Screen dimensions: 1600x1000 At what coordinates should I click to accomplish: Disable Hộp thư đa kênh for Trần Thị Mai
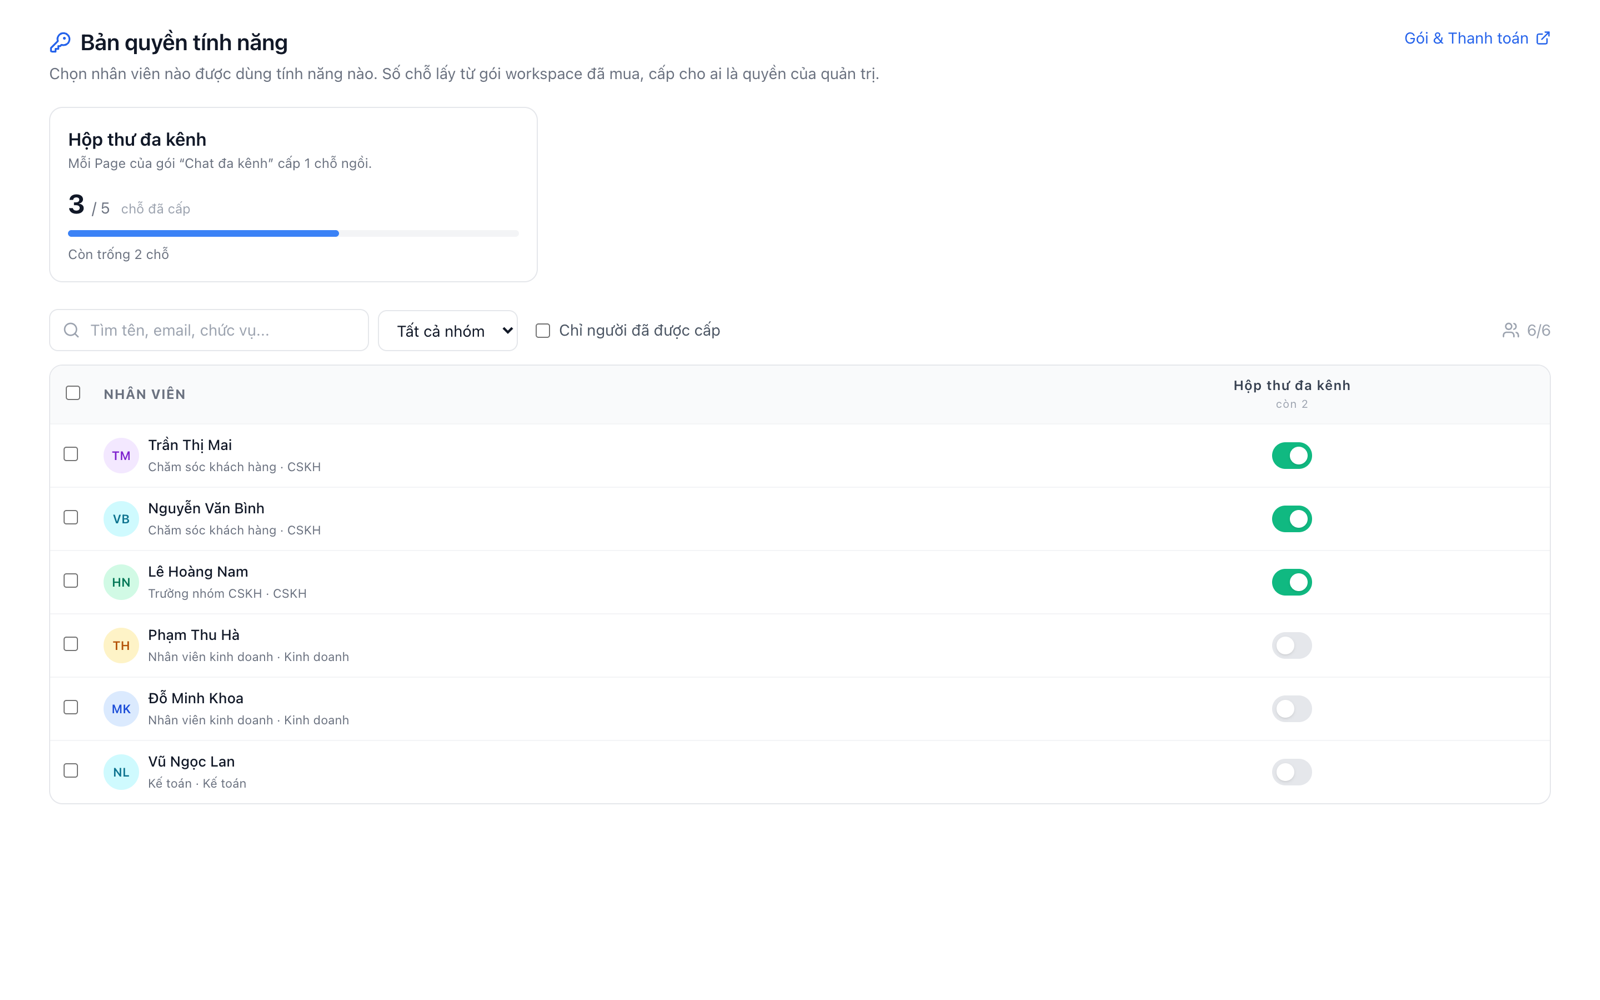point(1291,455)
